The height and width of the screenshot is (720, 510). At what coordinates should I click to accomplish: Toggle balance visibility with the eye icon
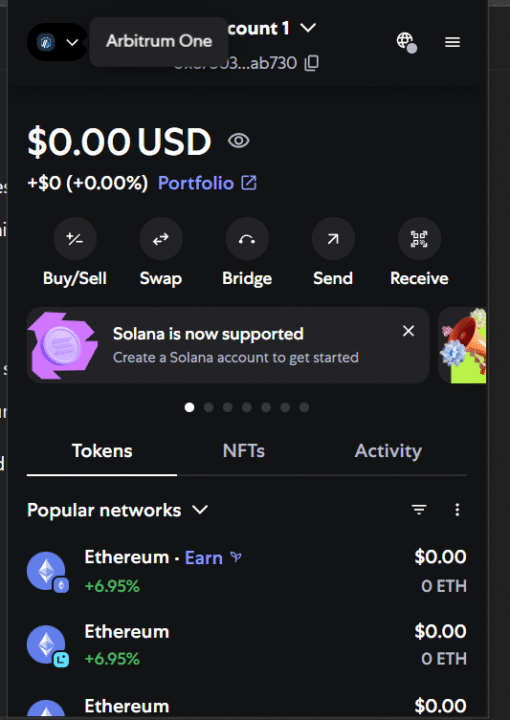pyautogui.click(x=239, y=141)
